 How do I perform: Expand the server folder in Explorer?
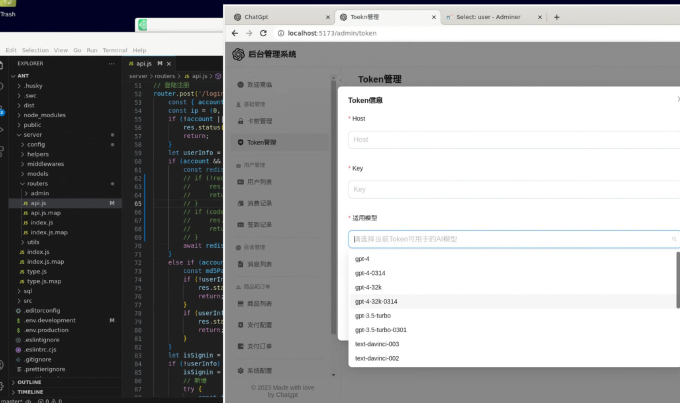(x=33, y=134)
